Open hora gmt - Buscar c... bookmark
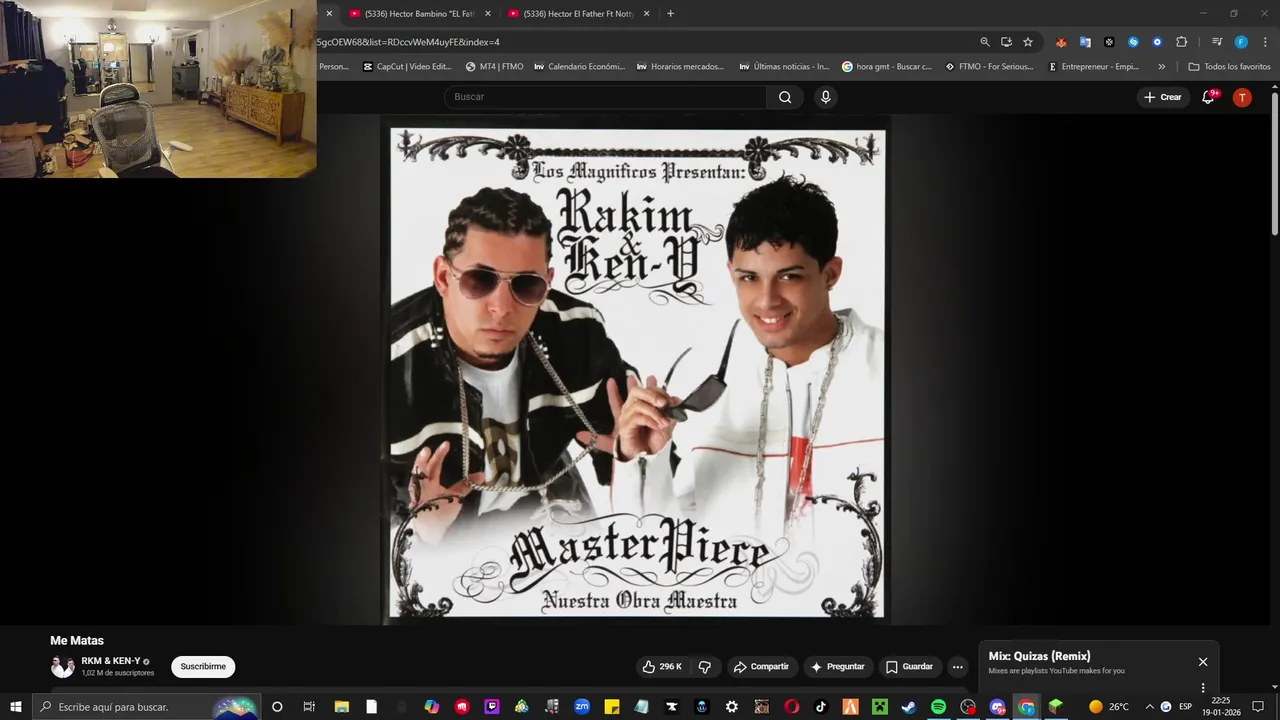 887,67
